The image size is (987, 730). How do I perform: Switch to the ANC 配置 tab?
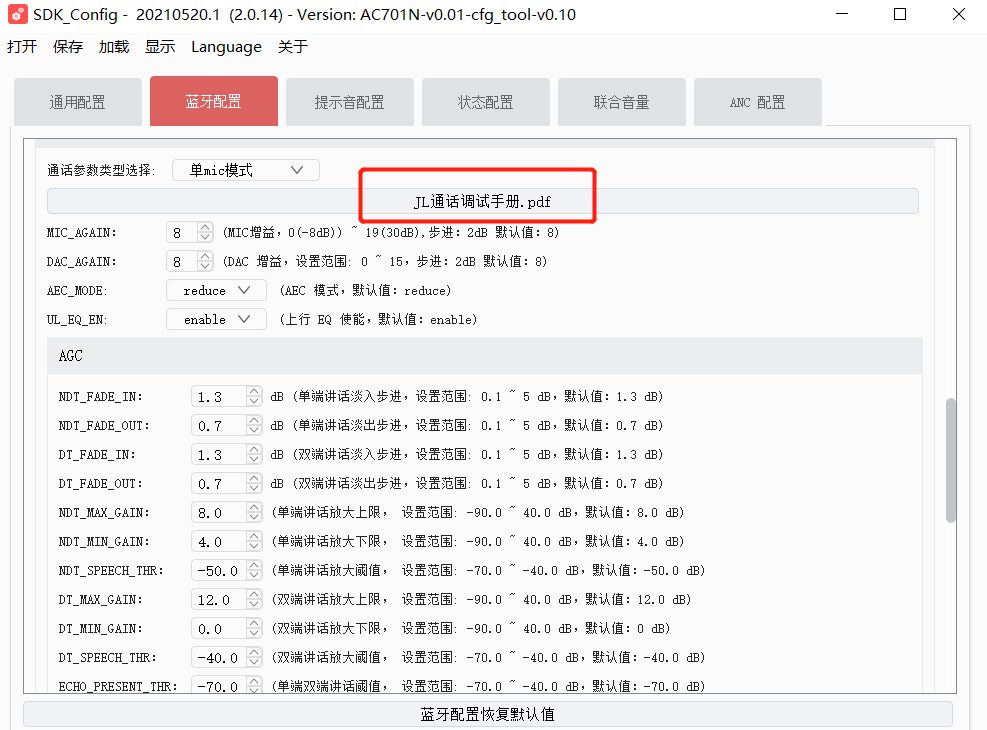[758, 102]
